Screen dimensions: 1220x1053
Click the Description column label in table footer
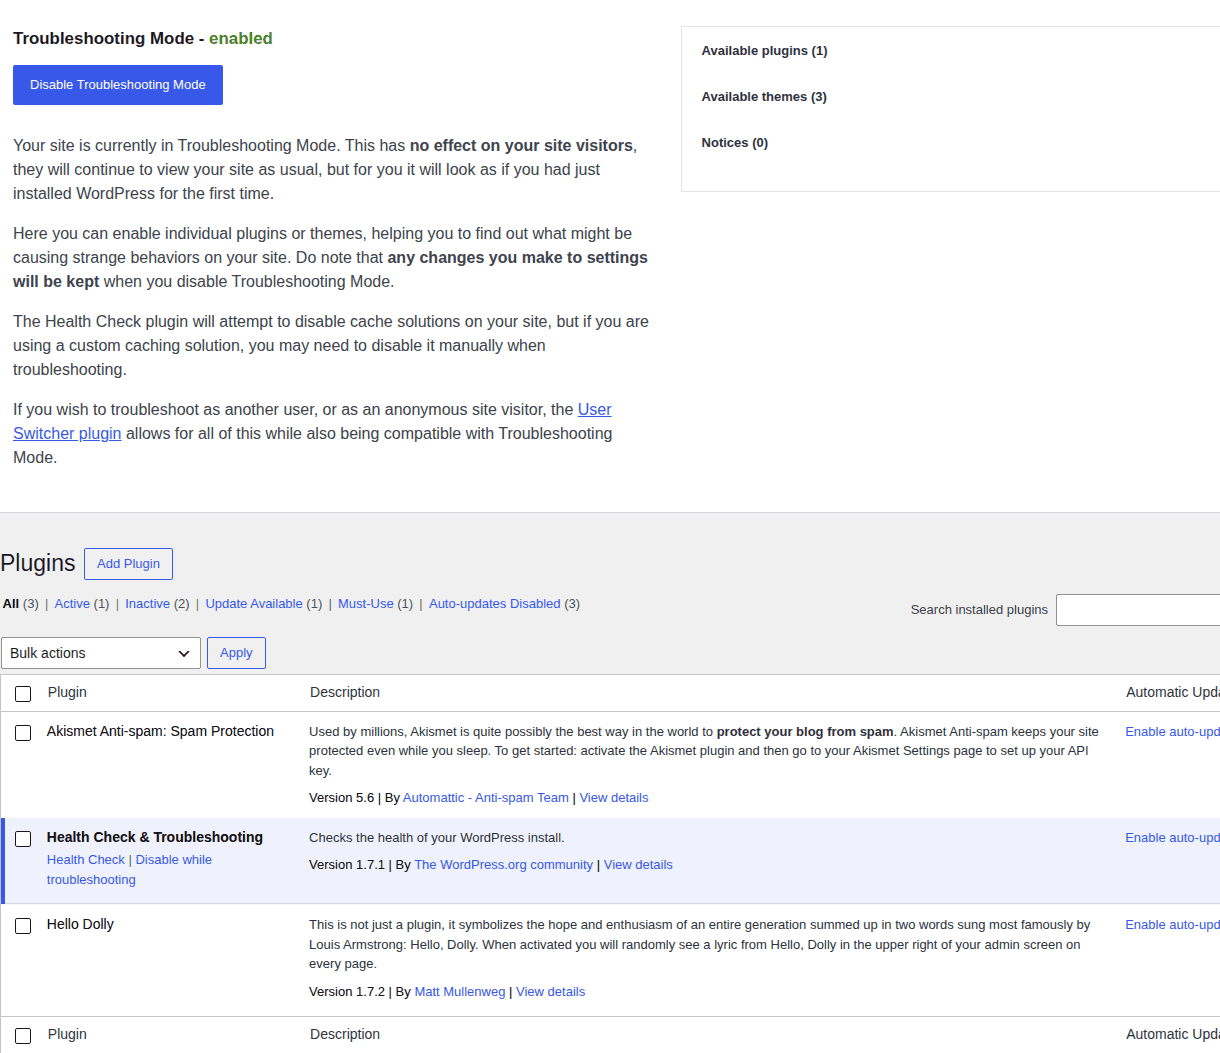pos(345,1034)
